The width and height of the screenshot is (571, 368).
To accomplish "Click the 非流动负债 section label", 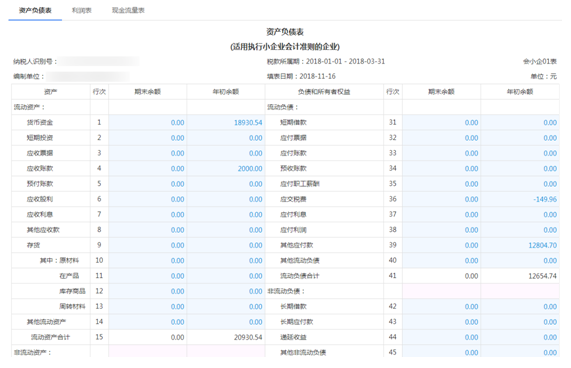I will 286,291.
